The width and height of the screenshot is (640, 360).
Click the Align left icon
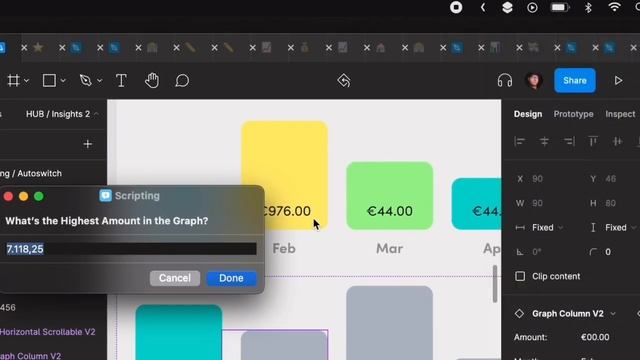pyautogui.click(x=520, y=142)
